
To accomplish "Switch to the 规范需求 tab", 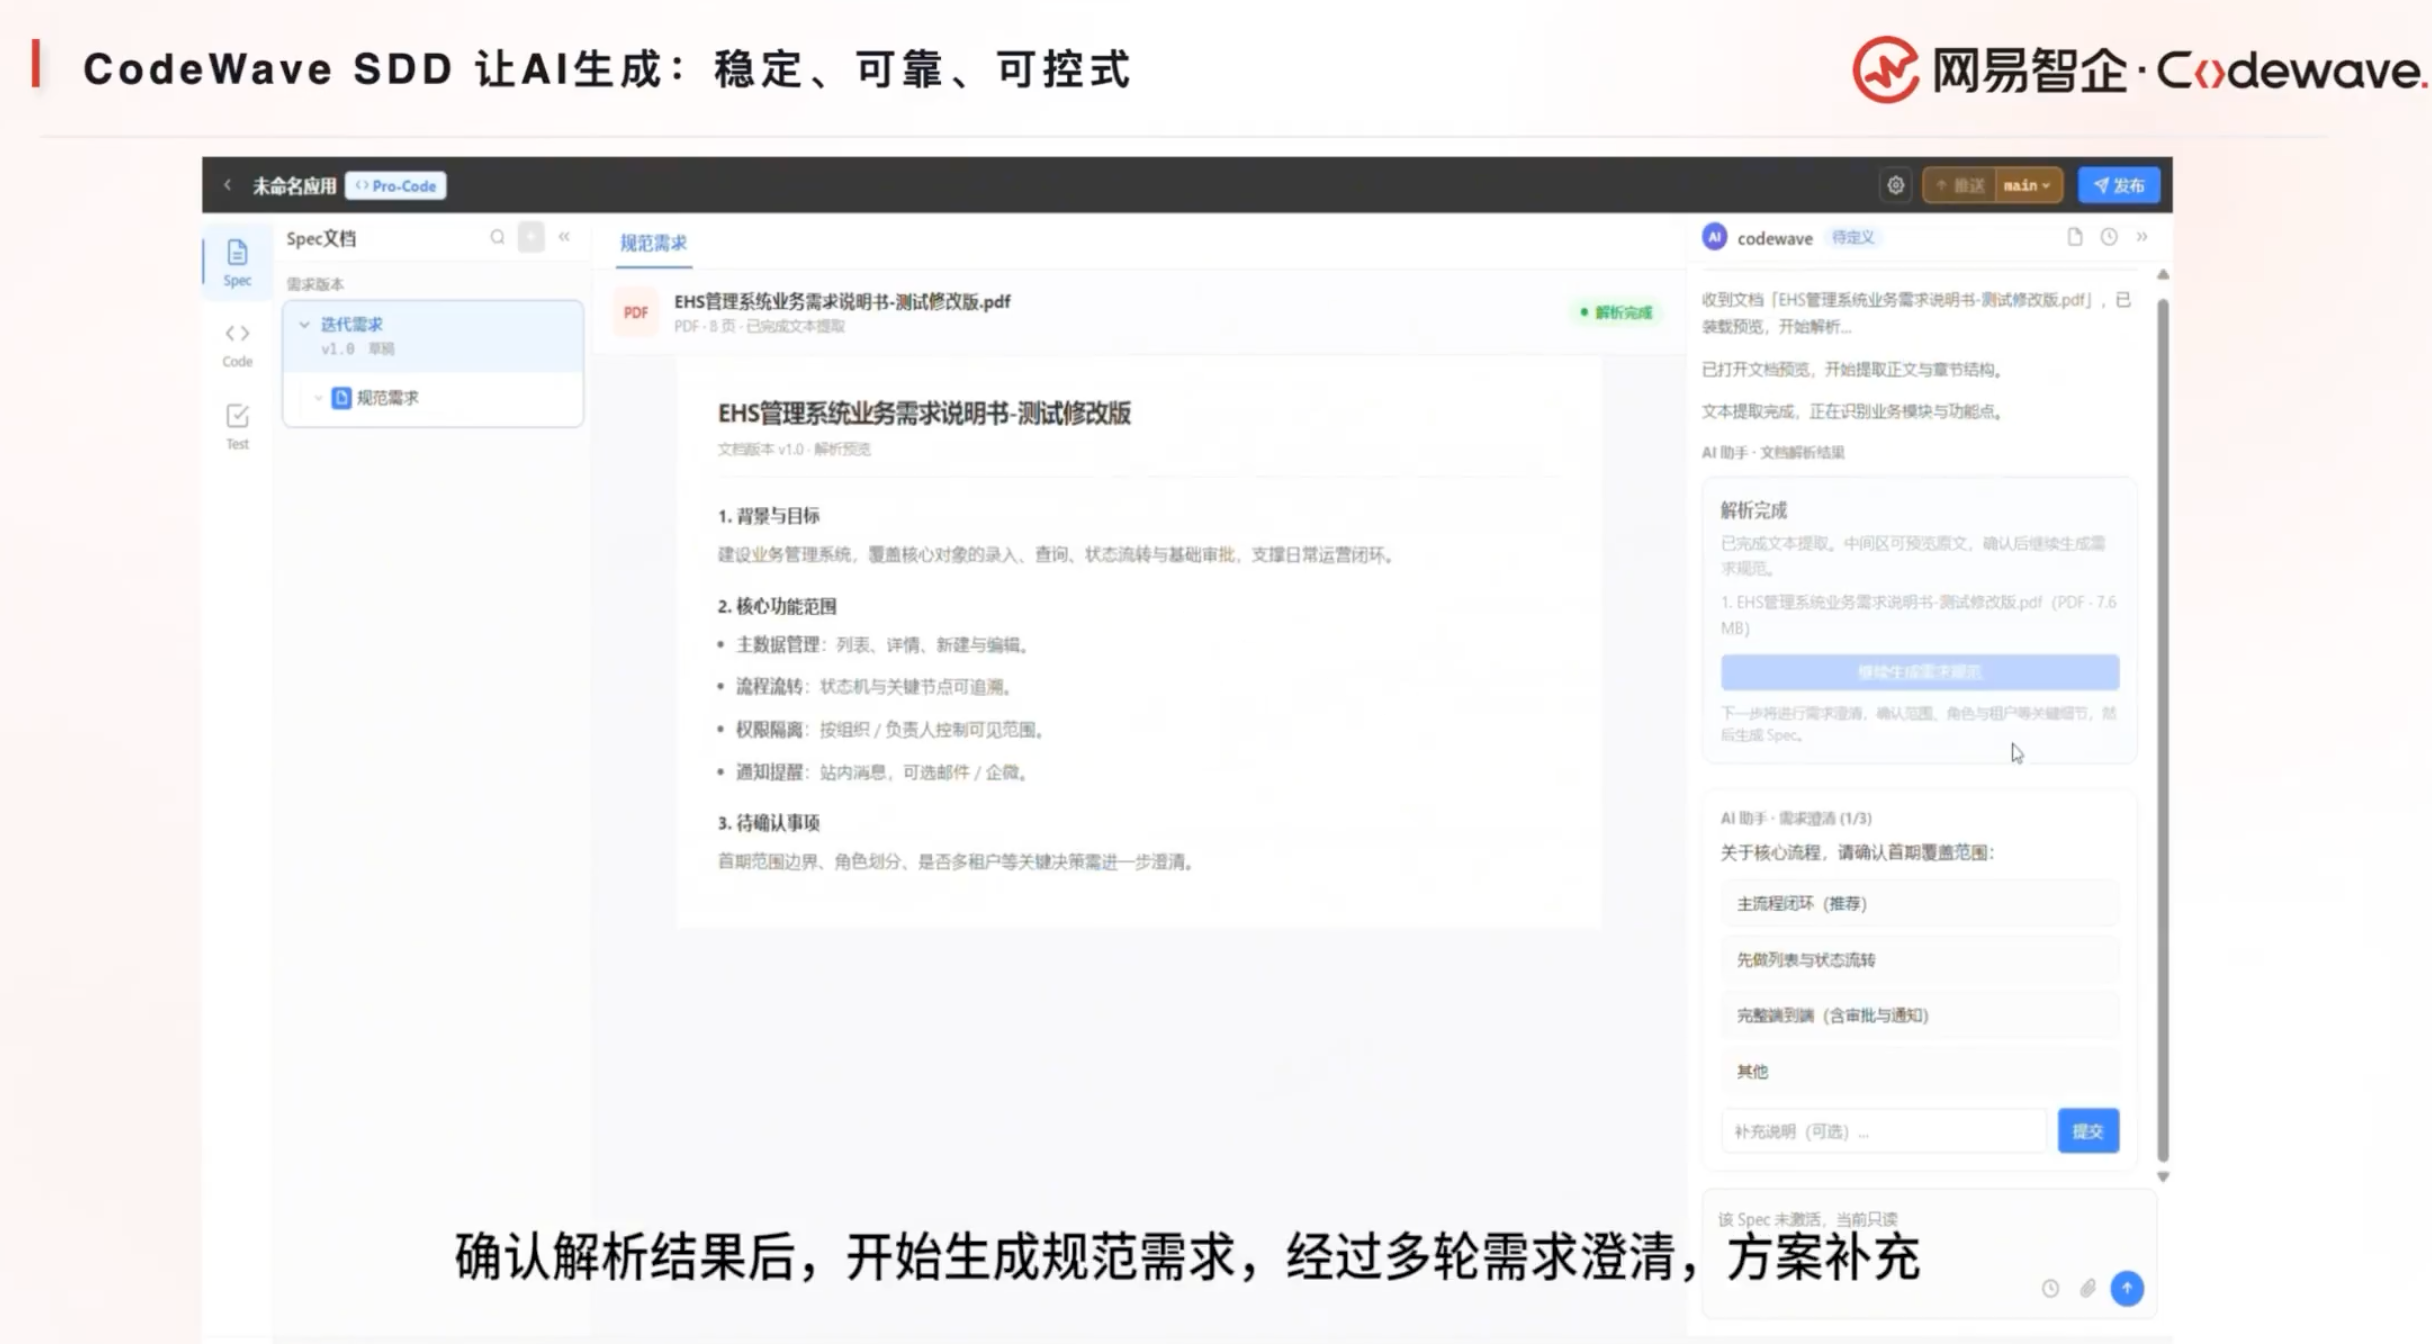I will [x=653, y=242].
